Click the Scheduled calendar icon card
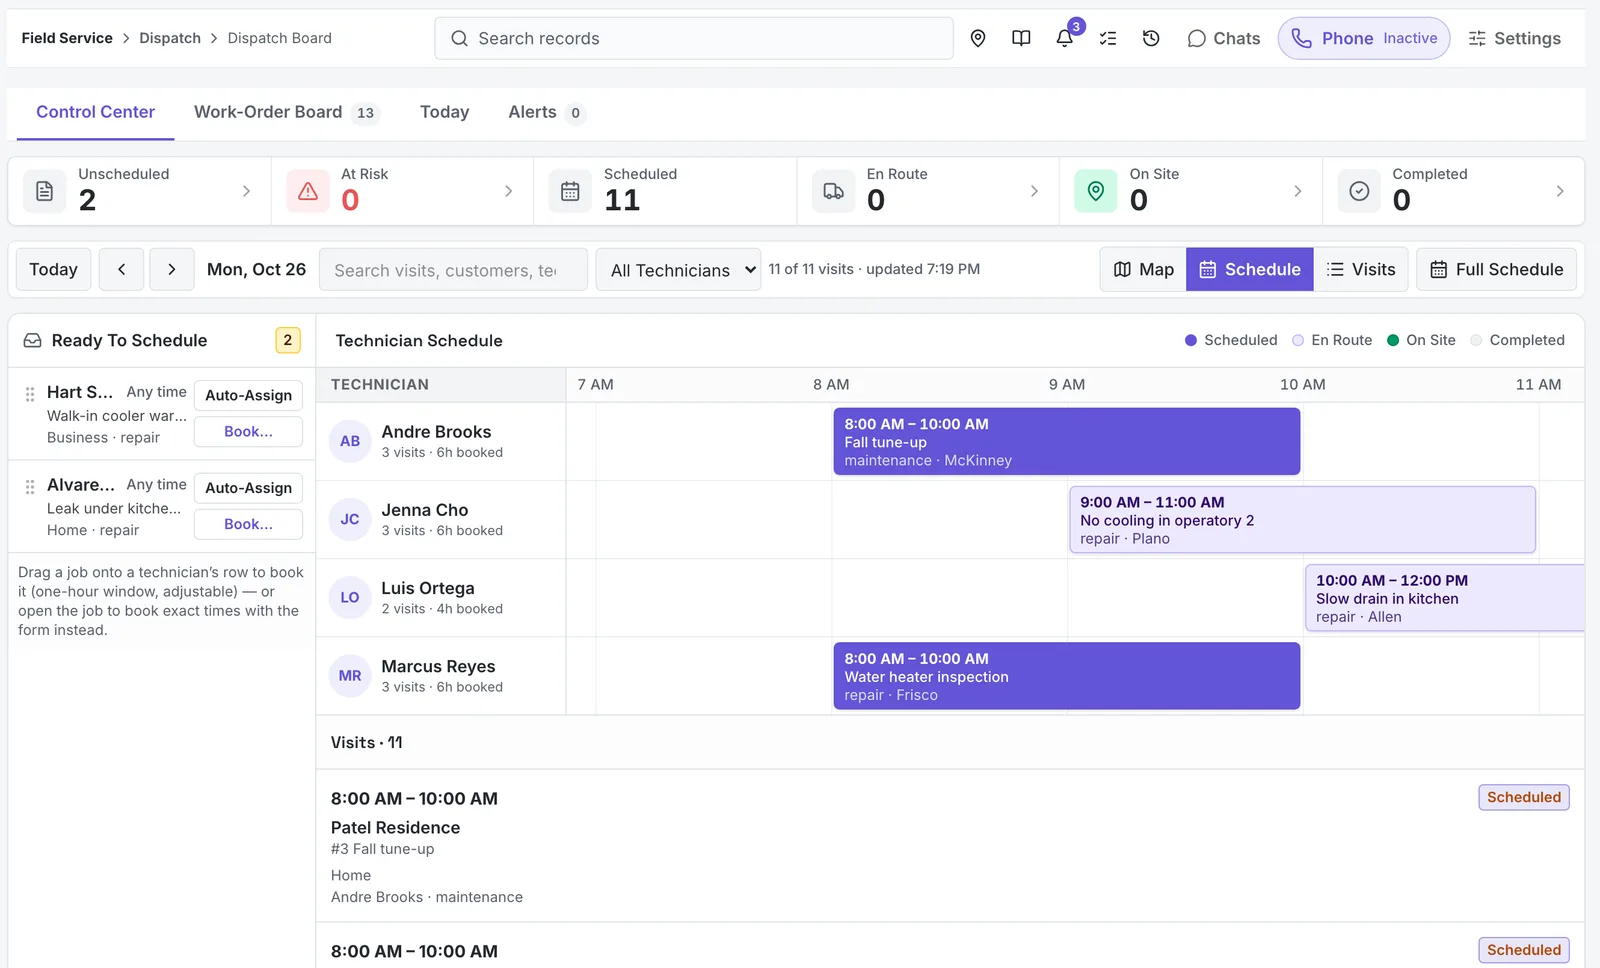The image size is (1600, 968). tap(570, 191)
